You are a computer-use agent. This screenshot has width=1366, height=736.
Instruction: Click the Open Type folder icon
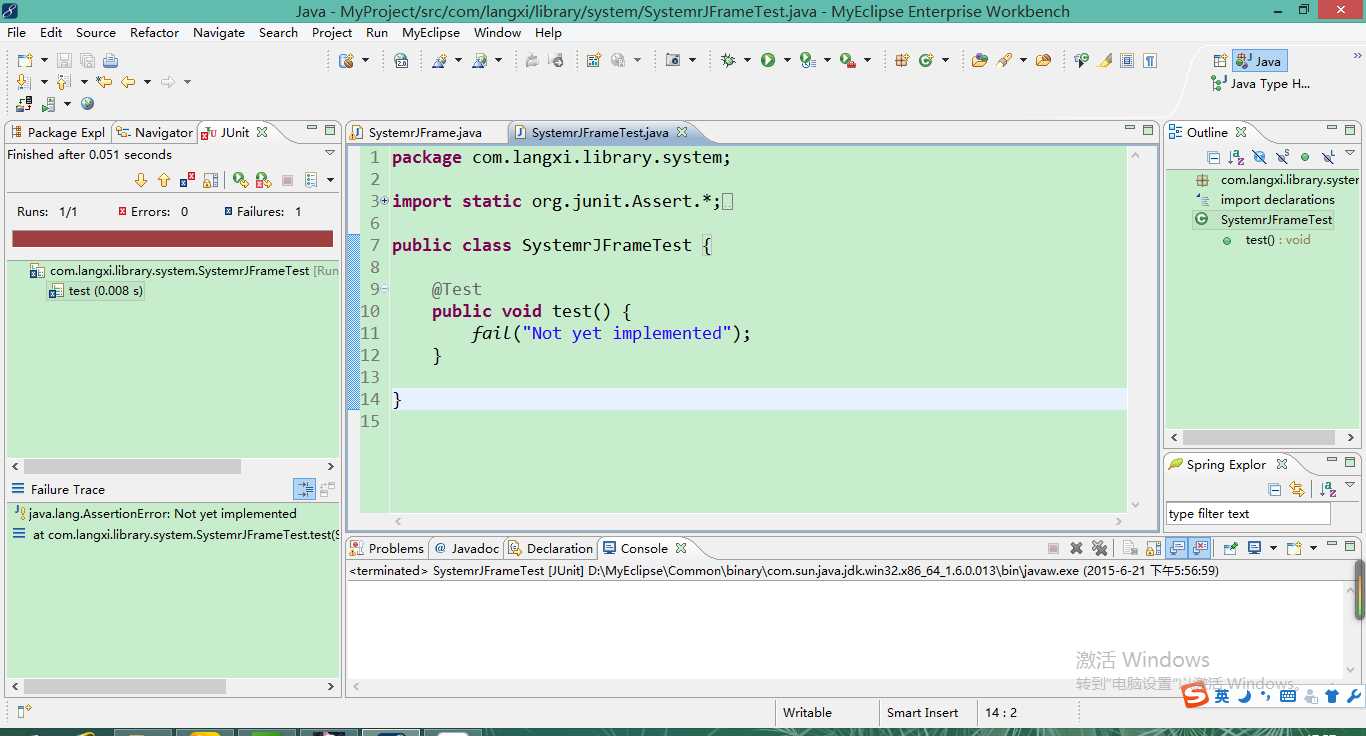pos(979,60)
